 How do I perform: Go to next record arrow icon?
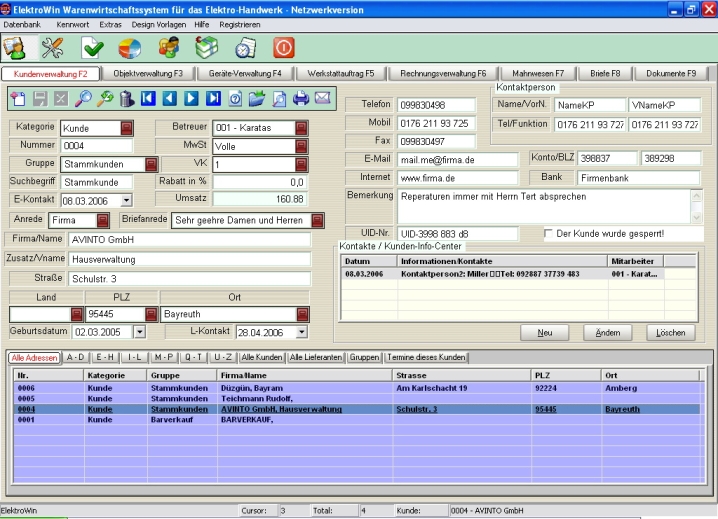tap(191, 98)
